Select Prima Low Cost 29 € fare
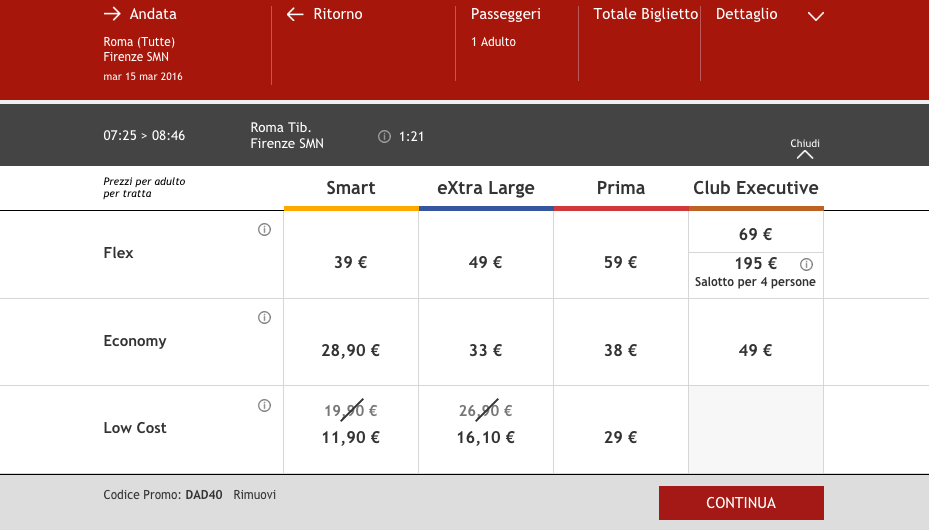The image size is (929, 530). point(620,437)
